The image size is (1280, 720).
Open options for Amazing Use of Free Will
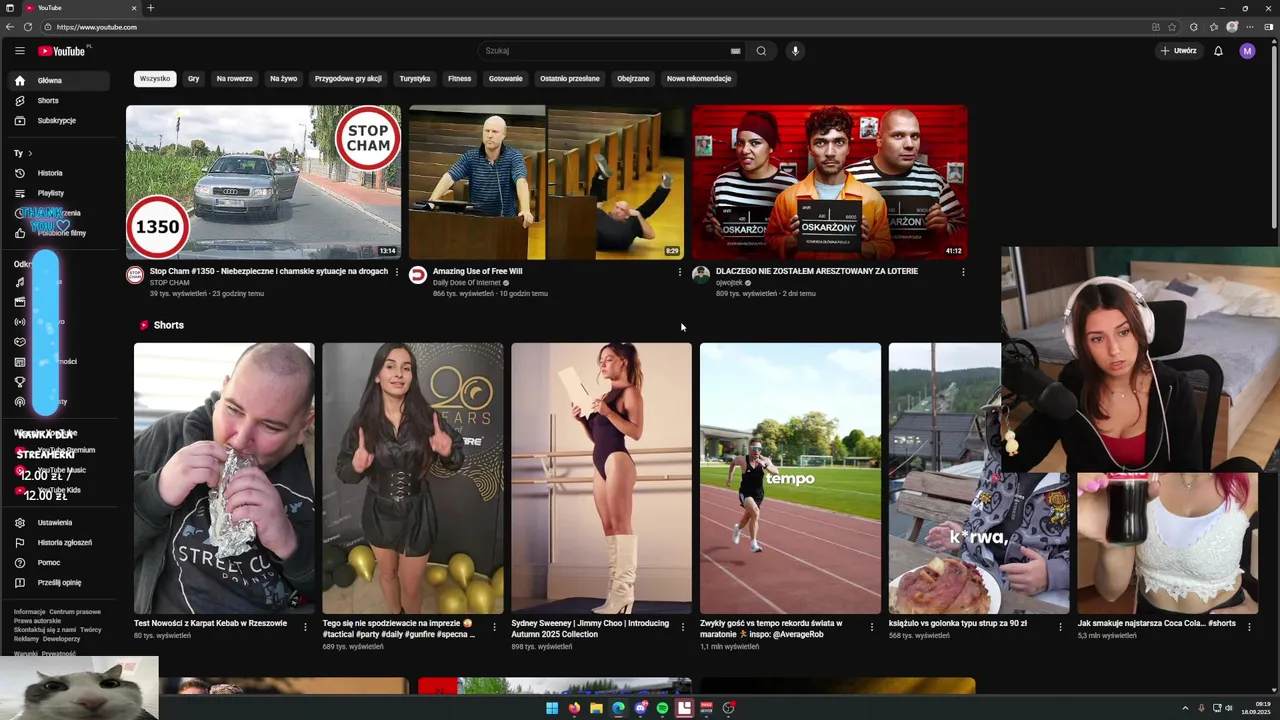680,272
